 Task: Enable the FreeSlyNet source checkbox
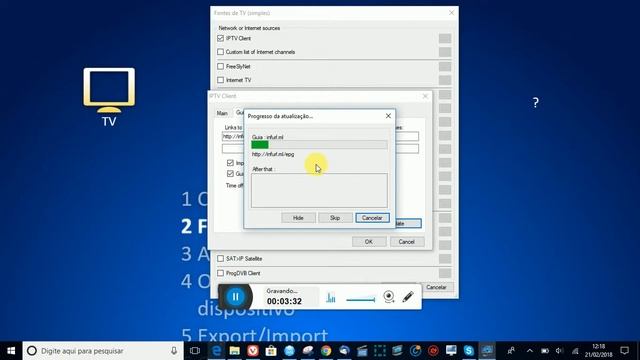point(221,66)
